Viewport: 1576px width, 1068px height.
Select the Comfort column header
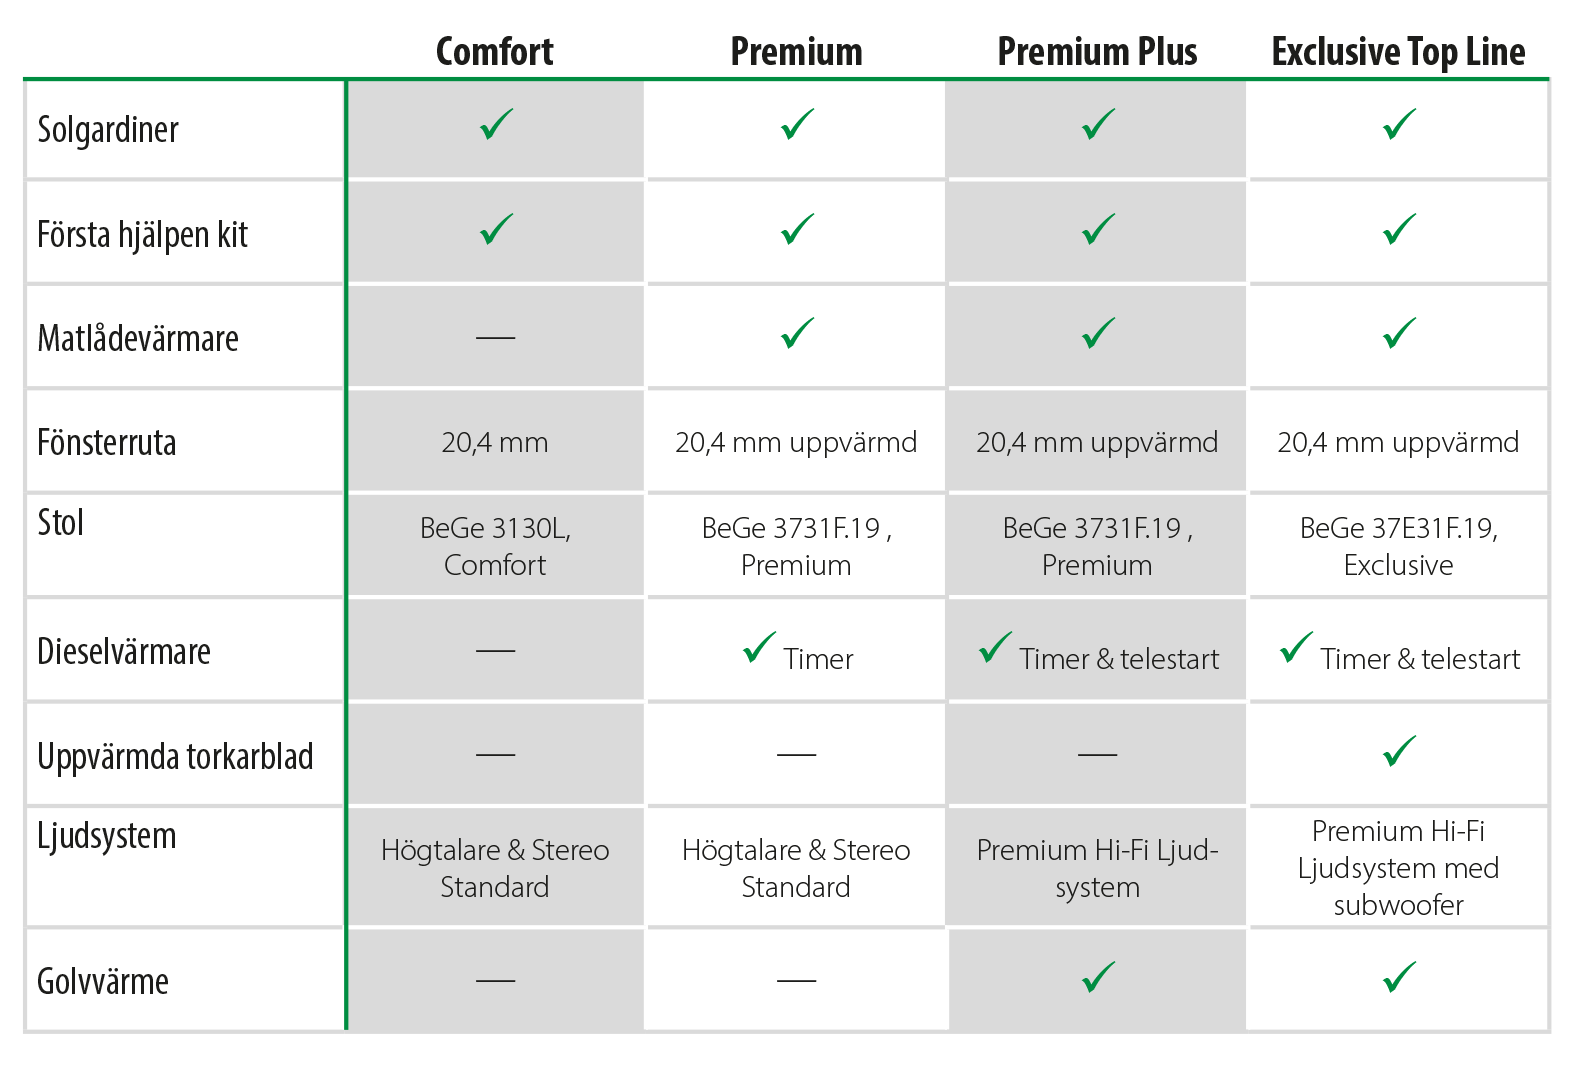point(494,52)
